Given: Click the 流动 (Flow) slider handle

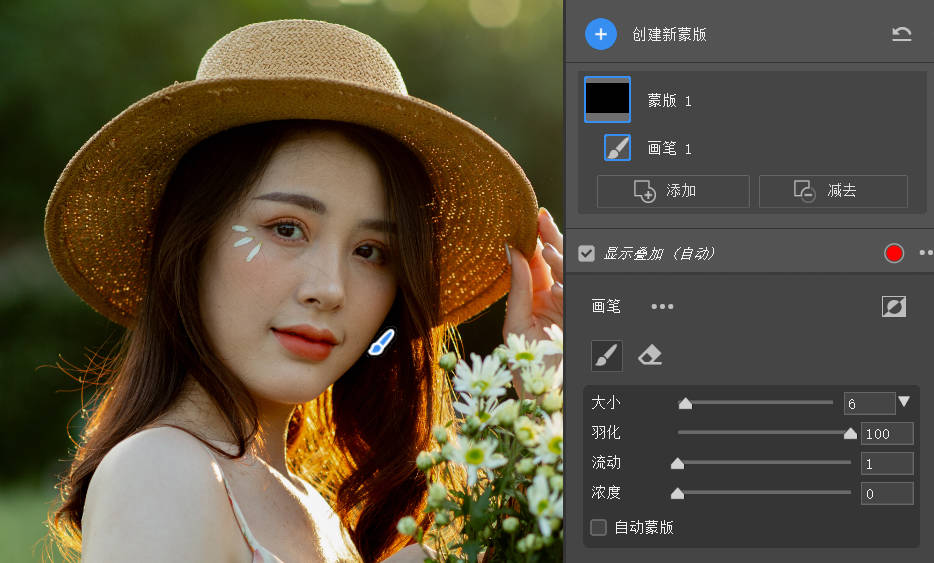Looking at the screenshot, I should tap(677, 463).
